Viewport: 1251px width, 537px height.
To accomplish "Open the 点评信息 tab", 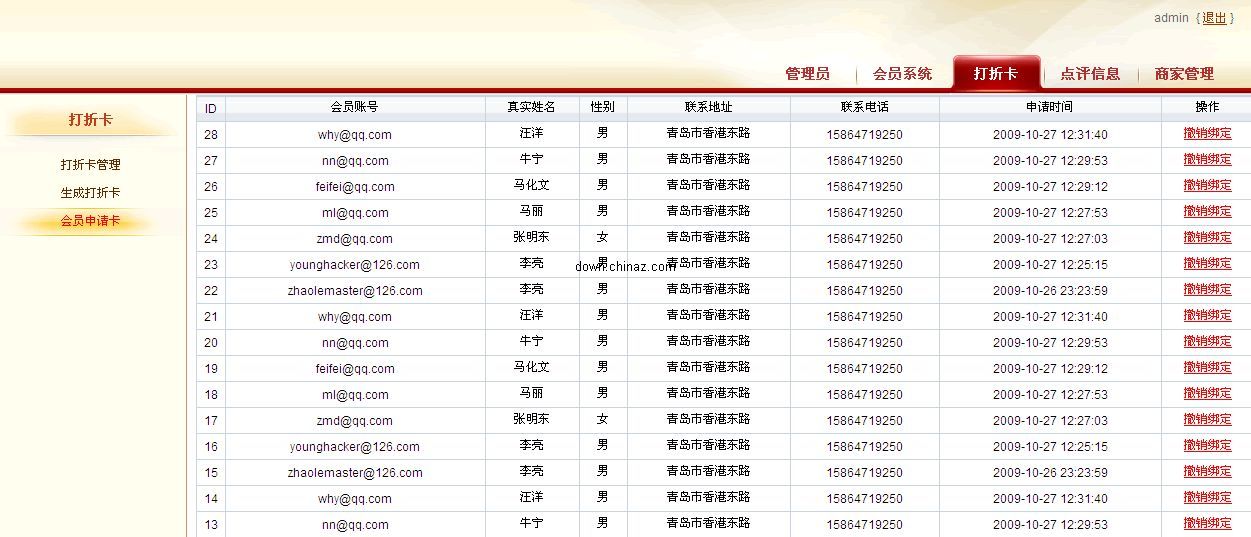I will [1090, 73].
